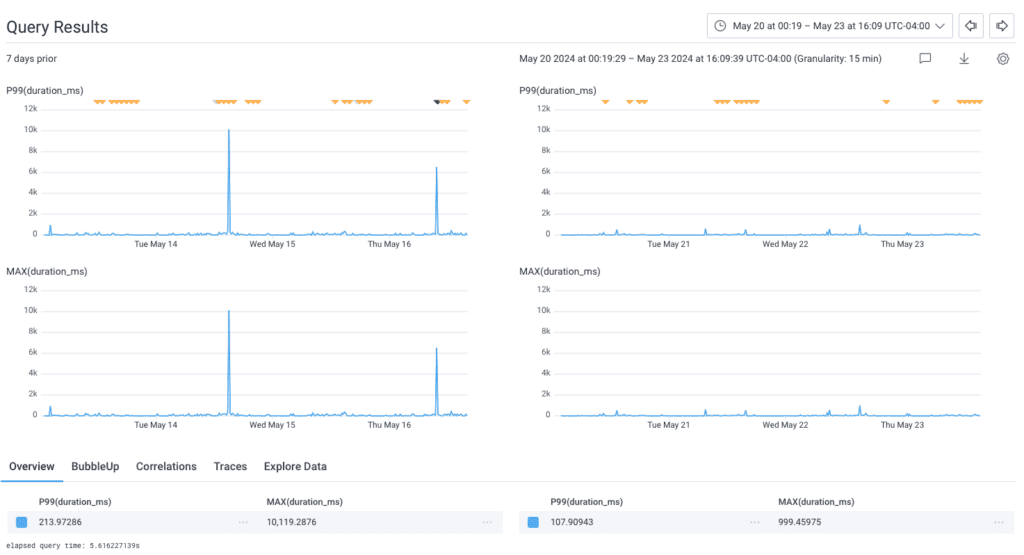Click the P99 column header above 107.90943
The width and height of the screenshot is (1024, 555).
586,501
